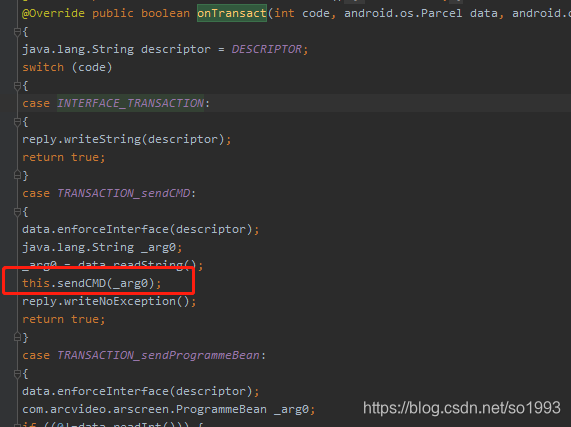Collapse the onTransact method body fold marker
This screenshot has height=427, width=571.
click(17, 32)
